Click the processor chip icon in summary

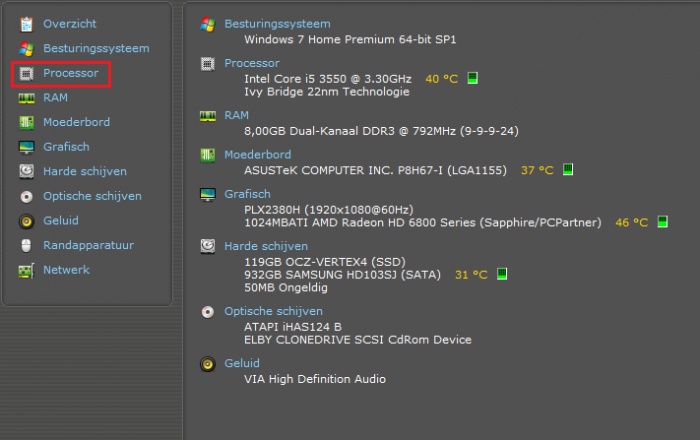pos(208,64)
